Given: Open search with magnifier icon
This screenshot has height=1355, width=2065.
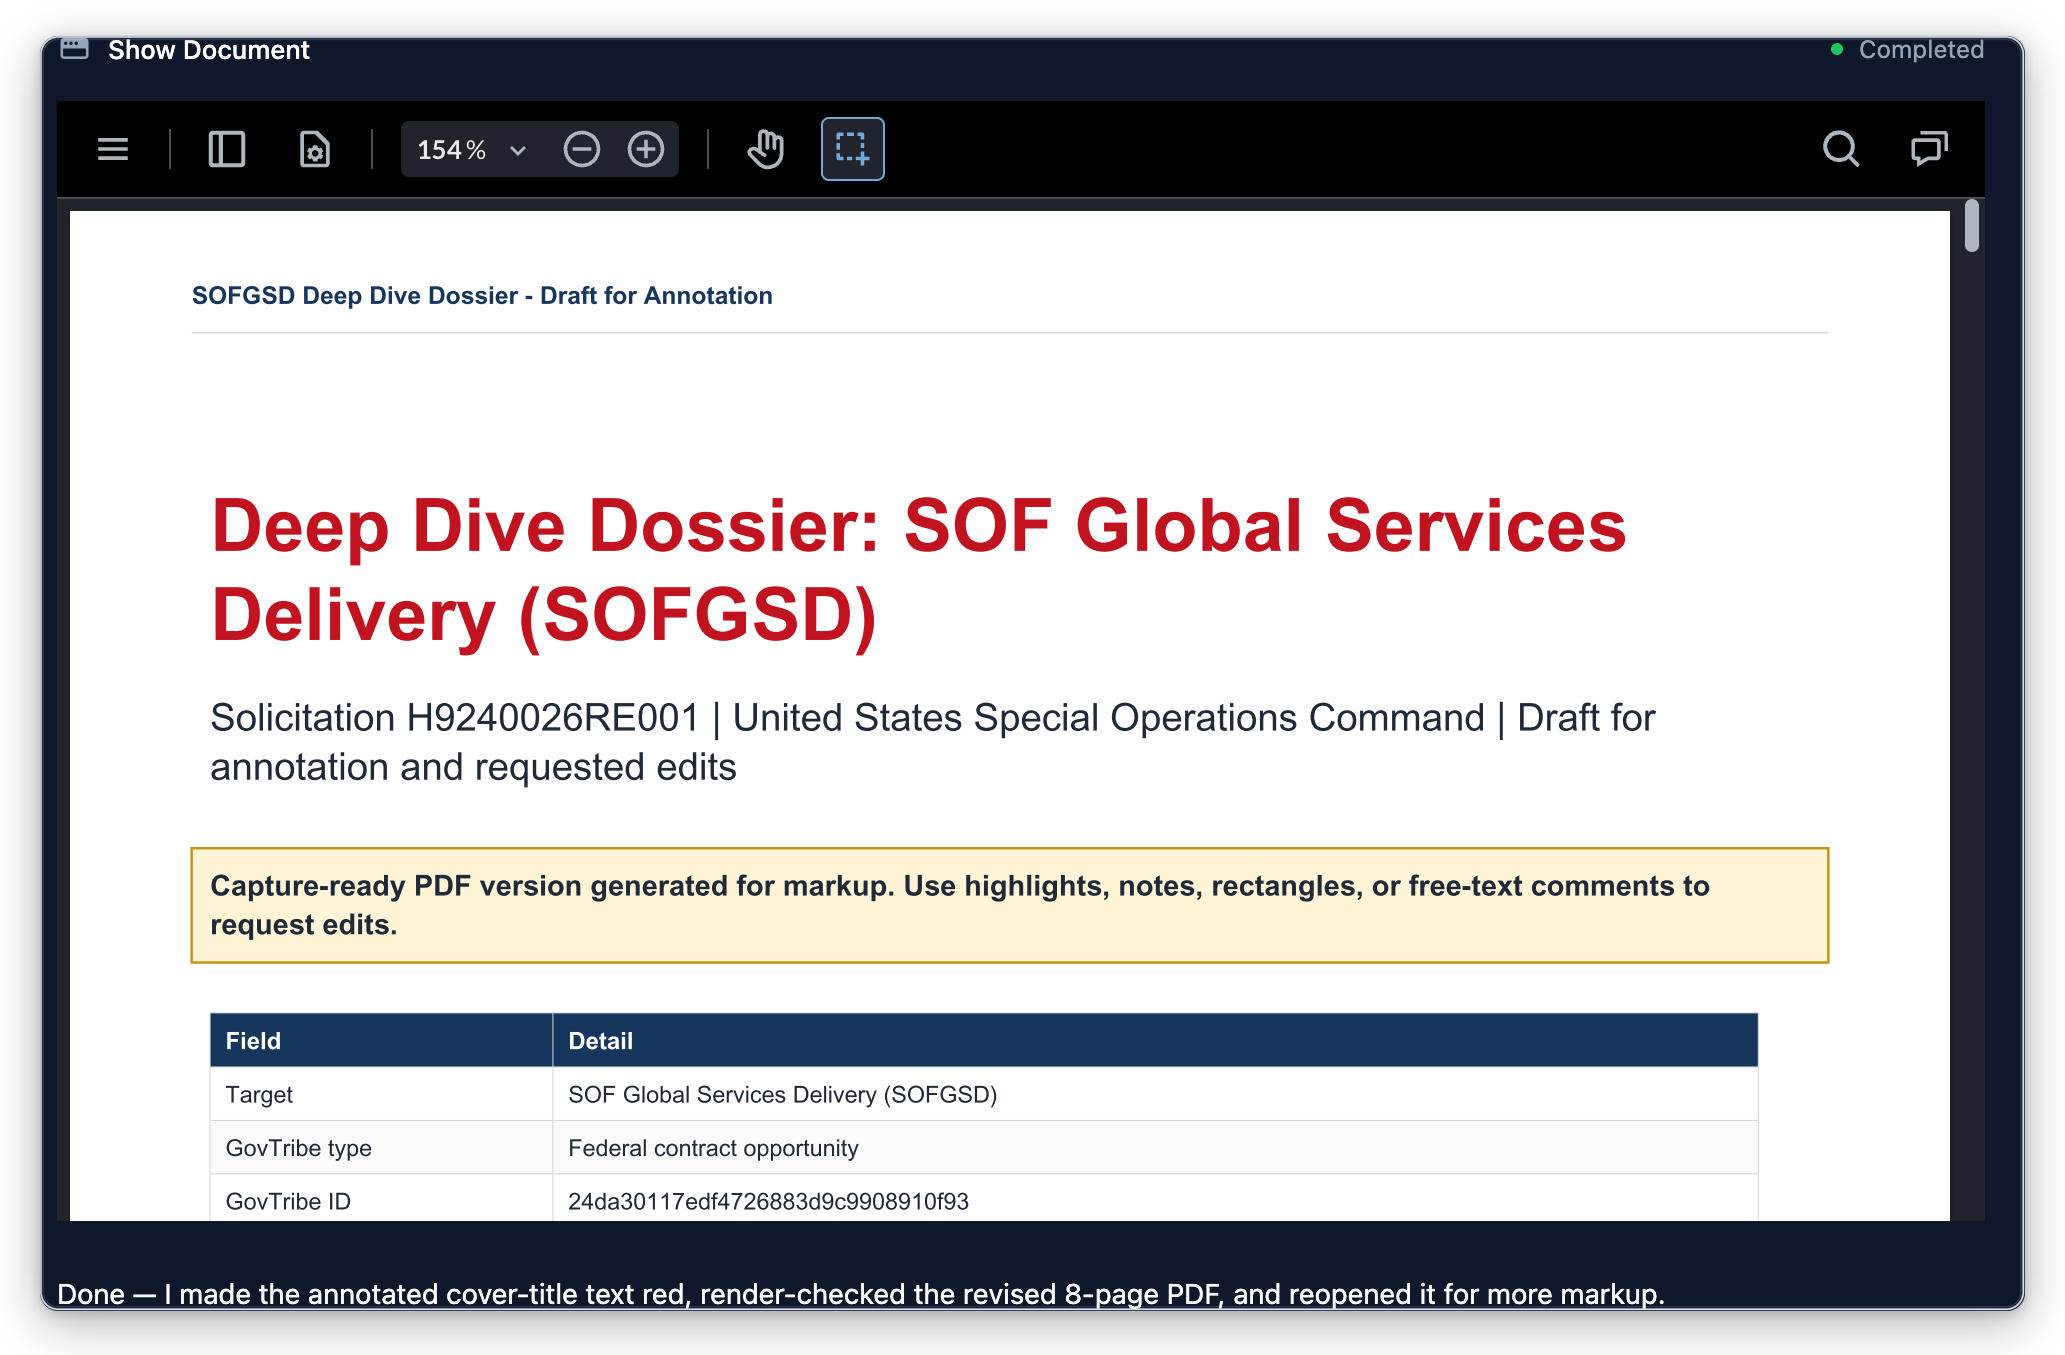Looking at the screenshot, I should [1840, 149].
